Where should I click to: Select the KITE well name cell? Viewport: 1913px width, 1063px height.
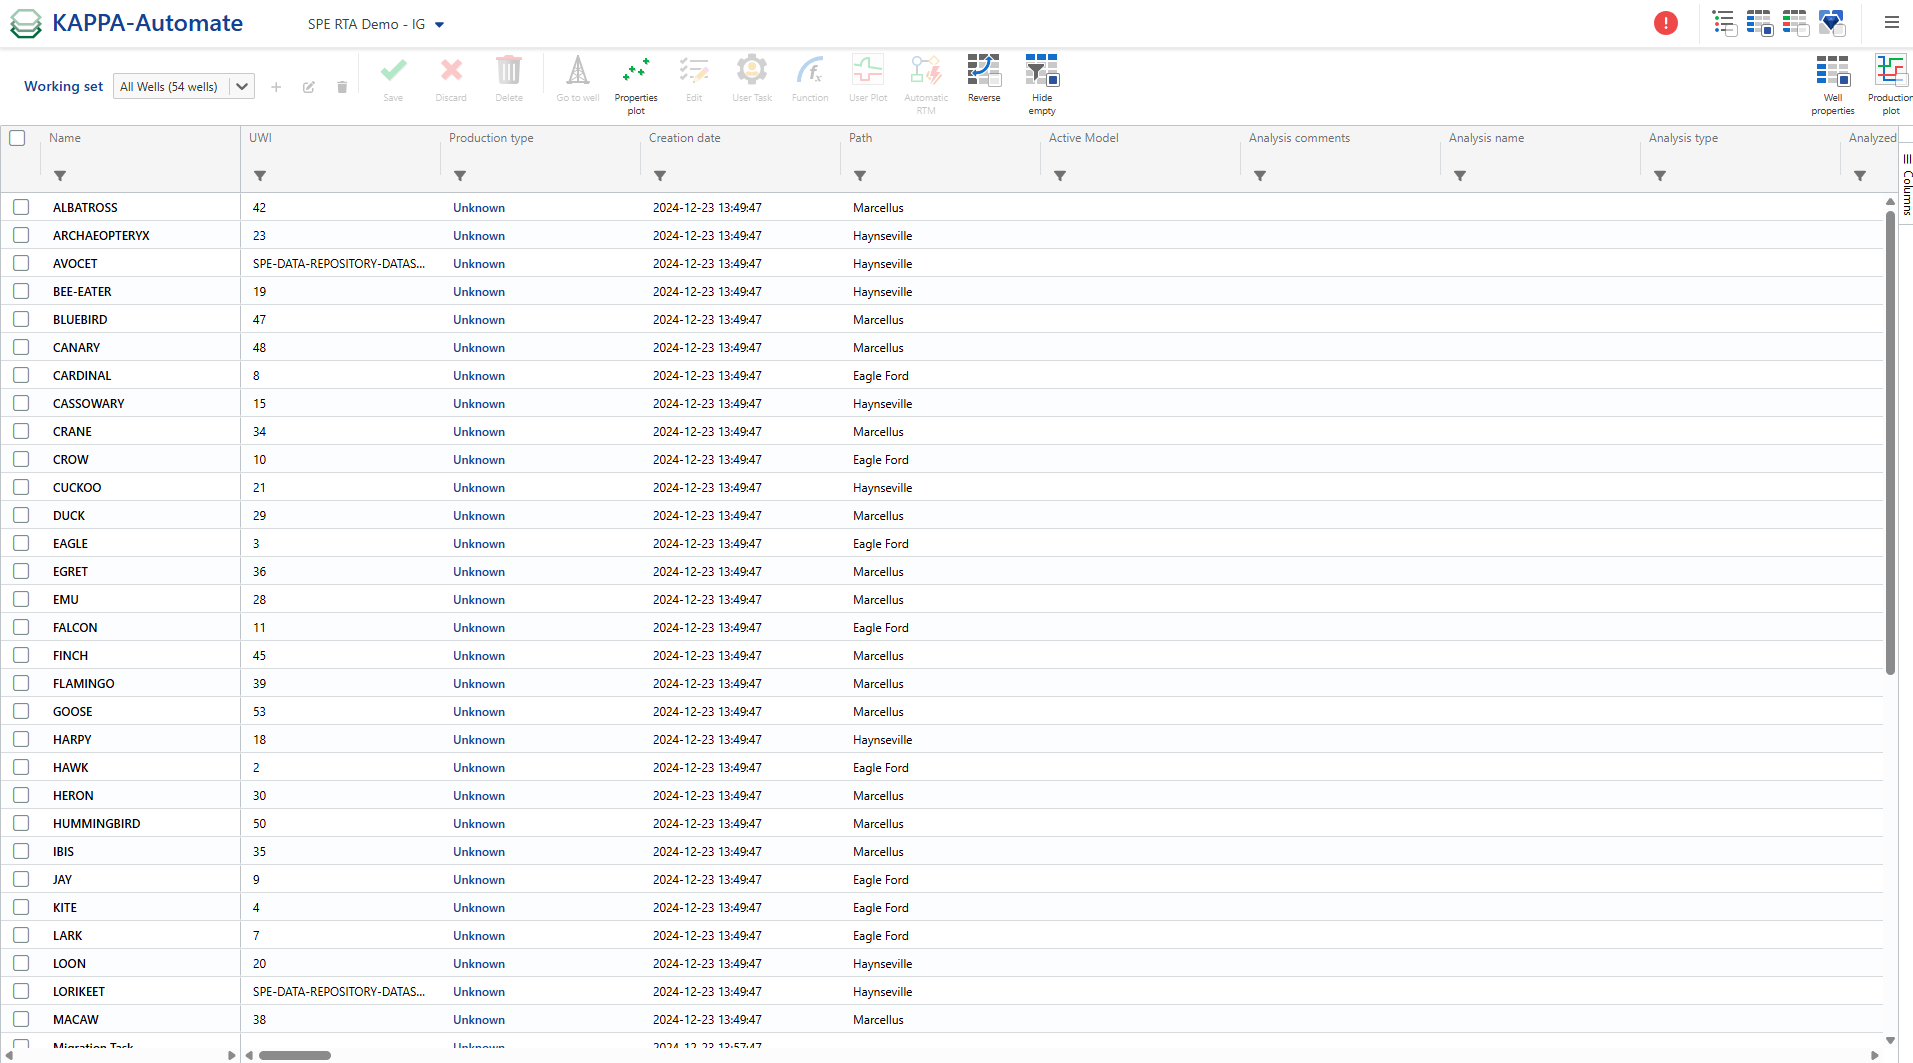tap(65, 908)
